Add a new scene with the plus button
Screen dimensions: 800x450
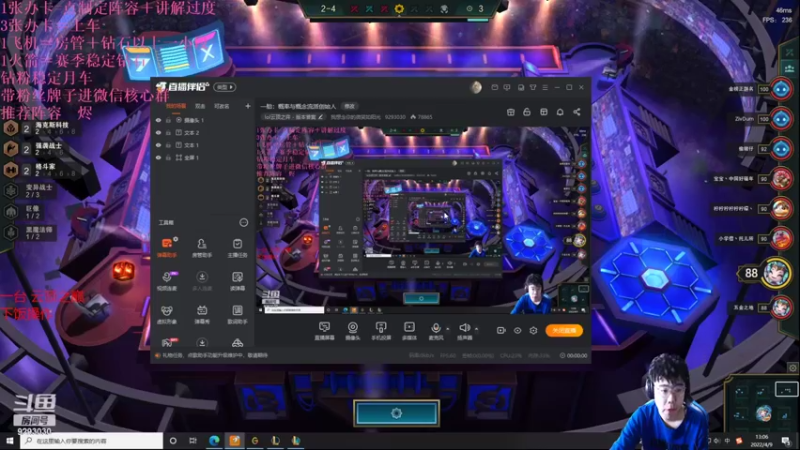248,106
